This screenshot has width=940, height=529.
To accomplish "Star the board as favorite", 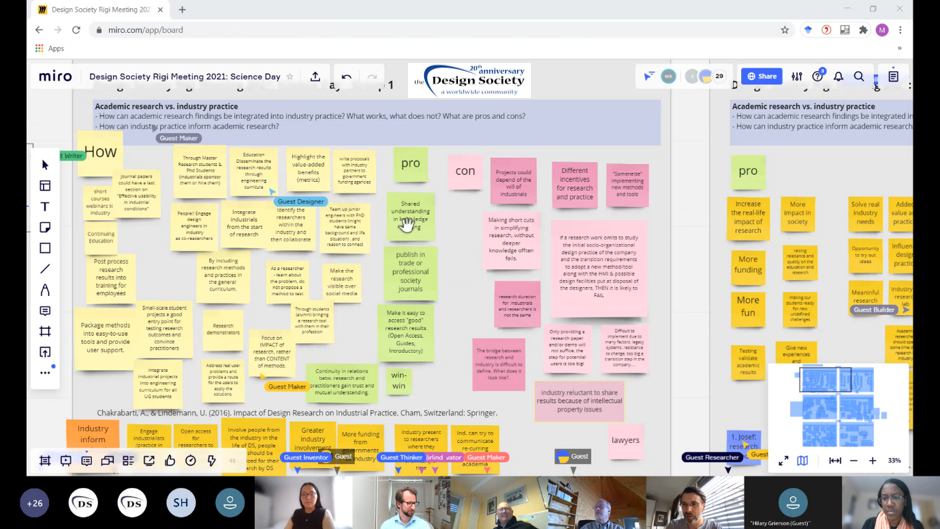I will (290, 77).
